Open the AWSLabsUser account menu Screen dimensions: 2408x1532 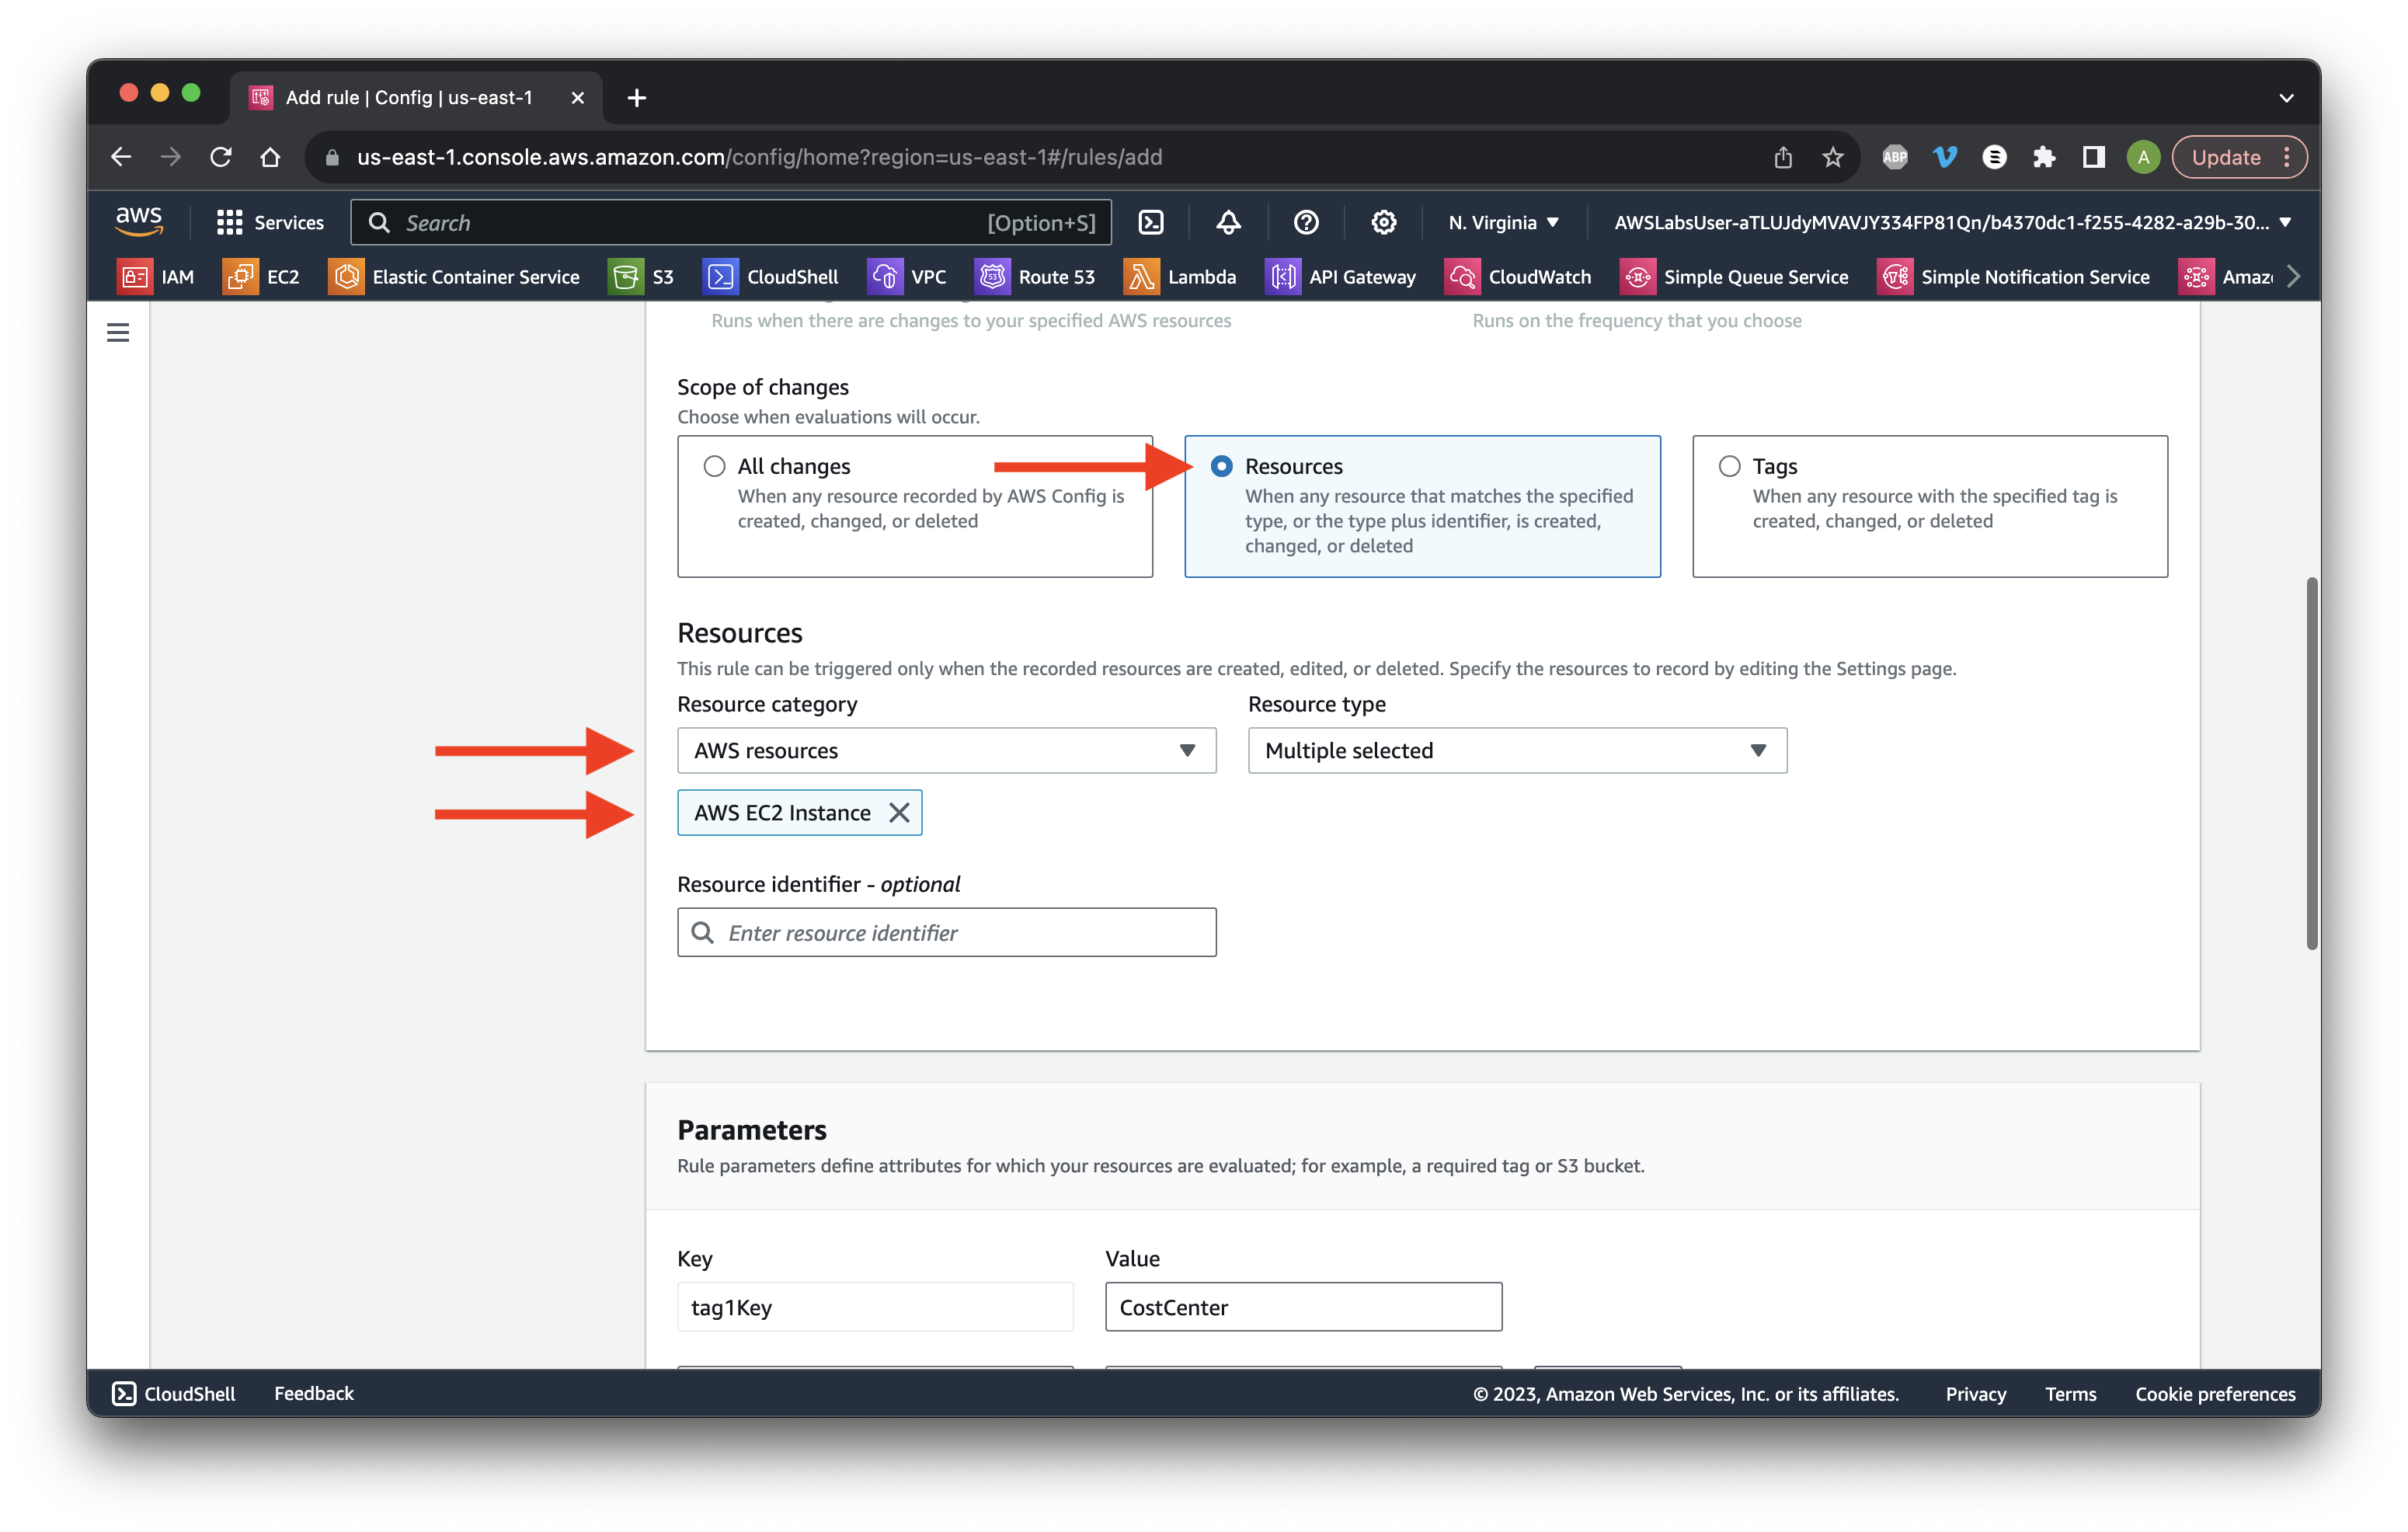coord(1952,222)
